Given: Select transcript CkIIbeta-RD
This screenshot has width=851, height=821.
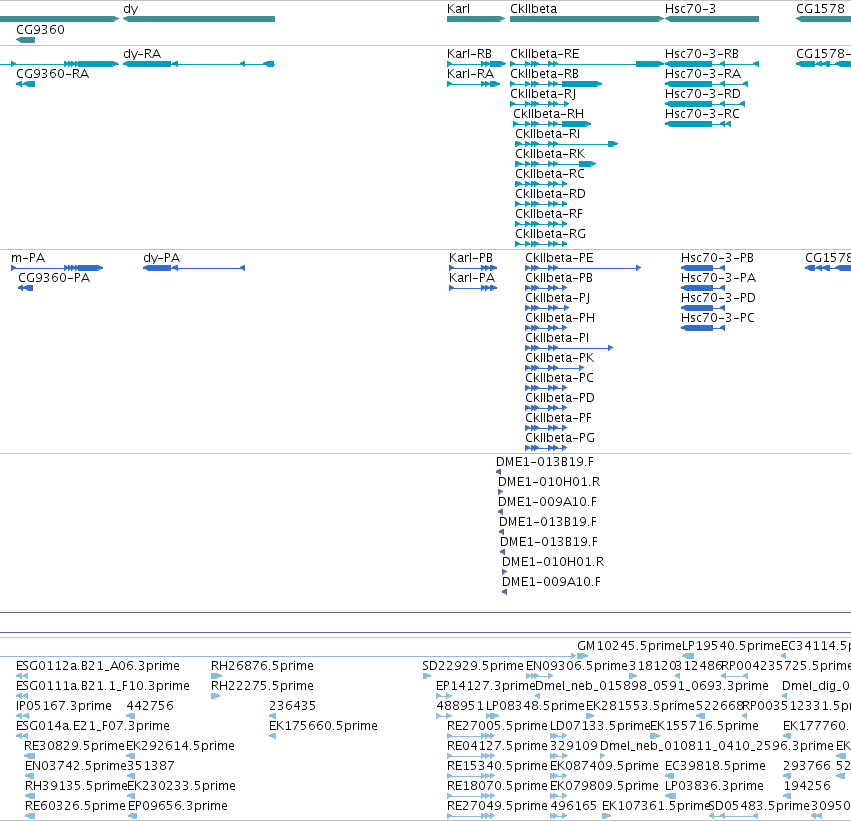Looking at the screenshot, I should tap(541, 205).
